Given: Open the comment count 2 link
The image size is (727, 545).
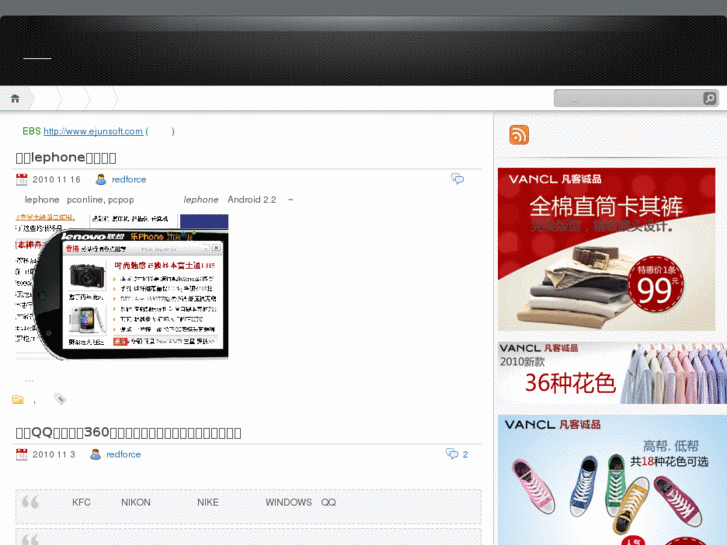Looking at the screenshot, I should point(465,455).
